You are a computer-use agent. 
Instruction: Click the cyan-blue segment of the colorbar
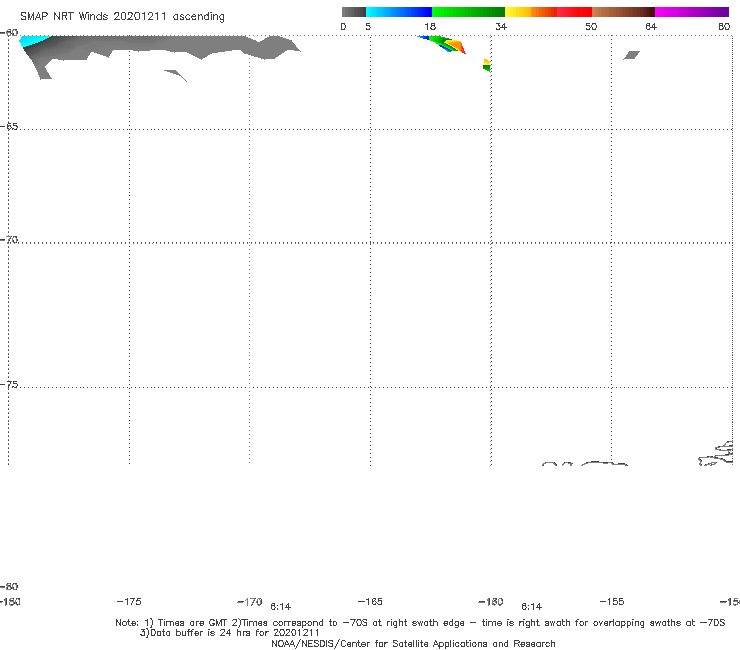click(x=399, y=12)
